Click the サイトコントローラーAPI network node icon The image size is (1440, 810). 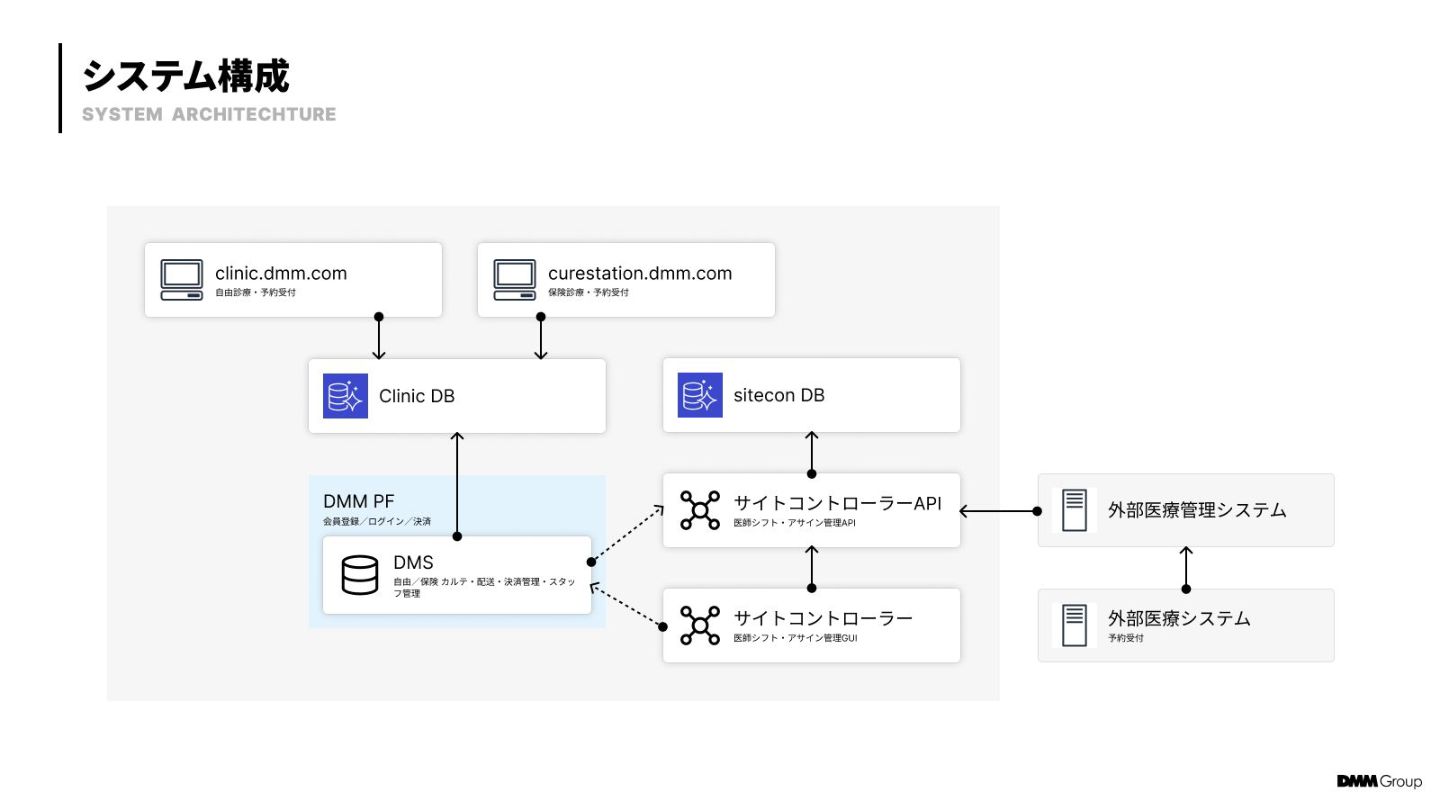pos(700,509)
